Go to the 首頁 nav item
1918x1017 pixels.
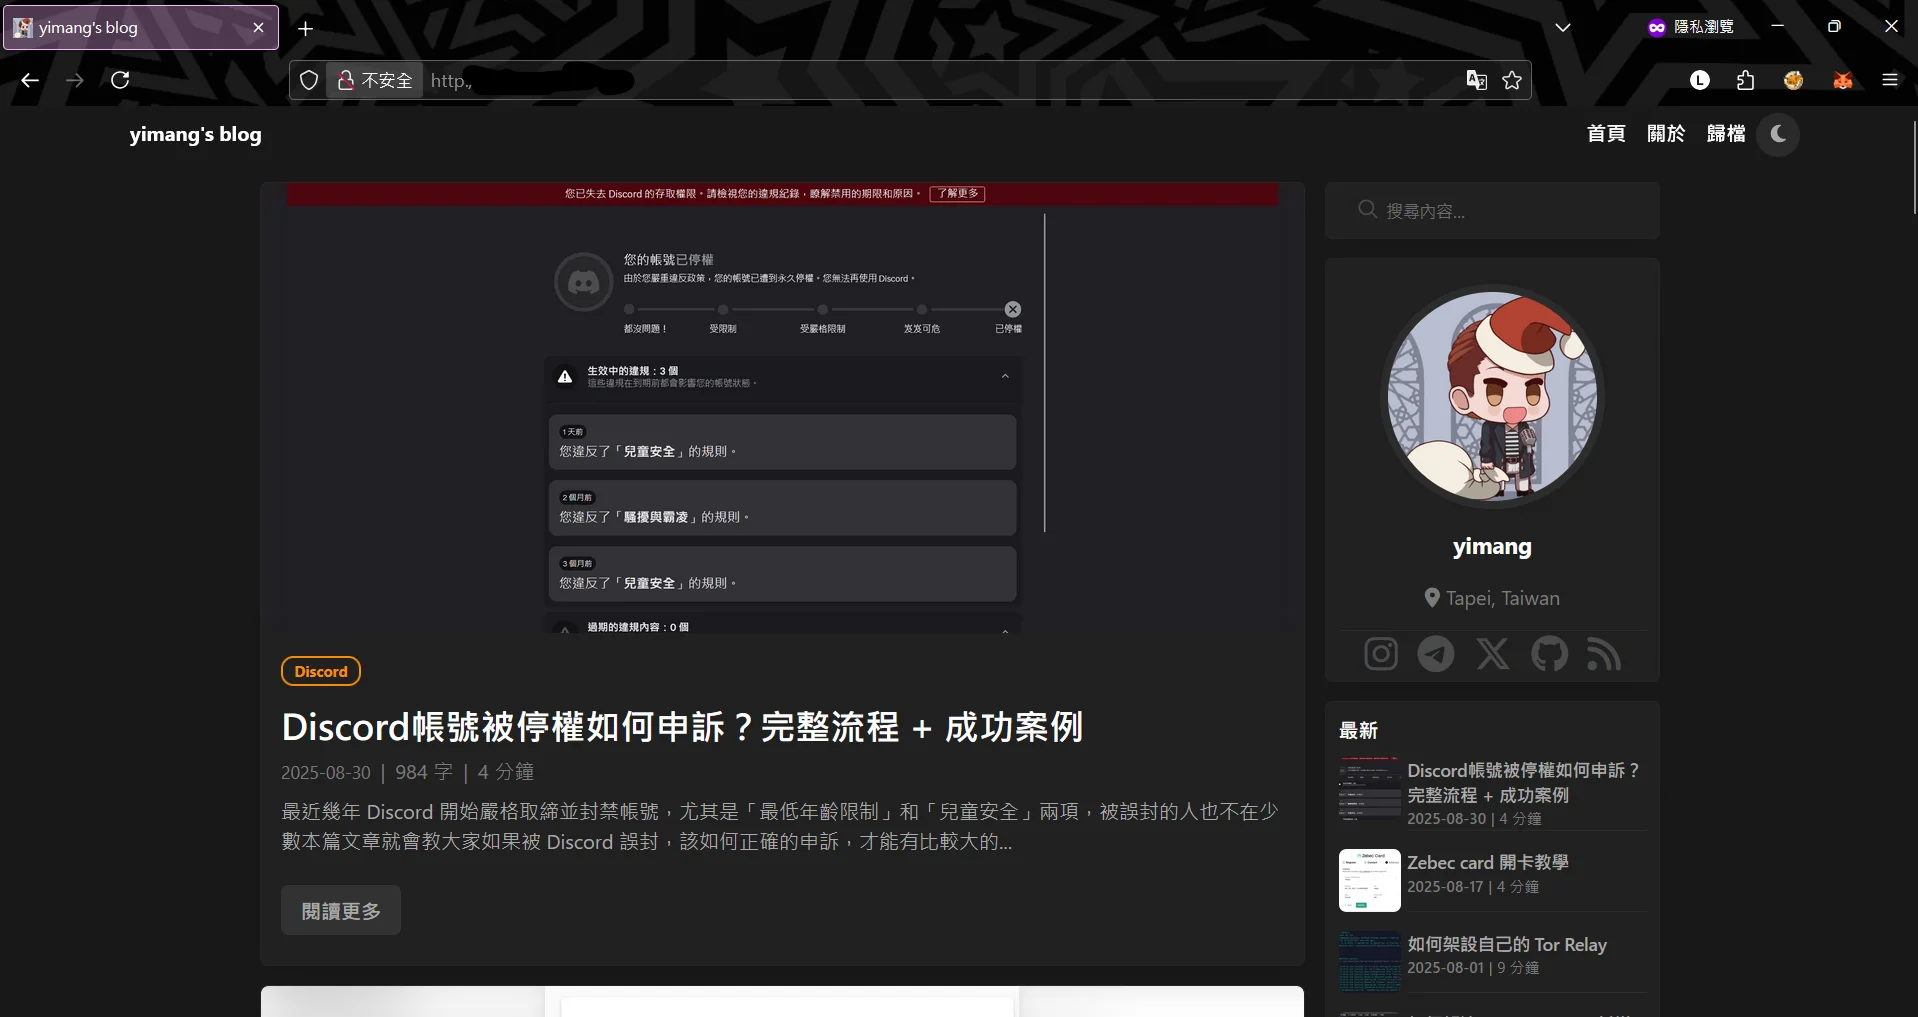click(x=1606, y=134)
